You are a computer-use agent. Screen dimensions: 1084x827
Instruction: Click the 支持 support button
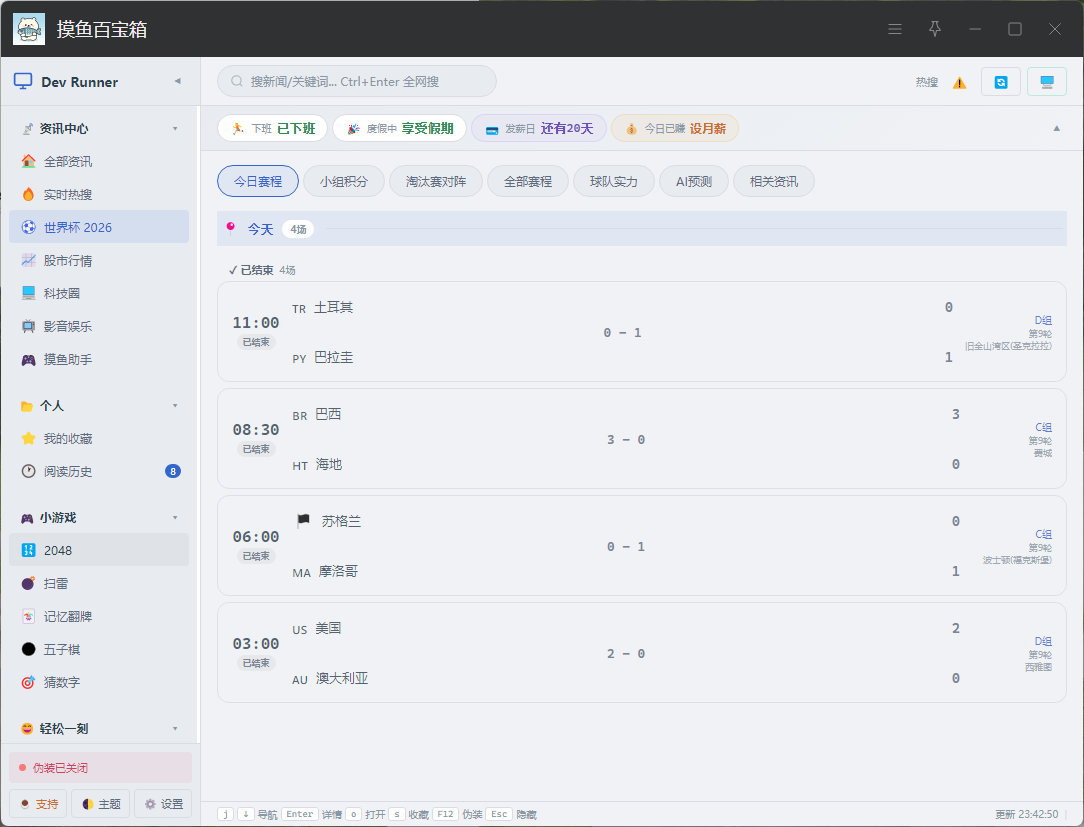(38, 803)
